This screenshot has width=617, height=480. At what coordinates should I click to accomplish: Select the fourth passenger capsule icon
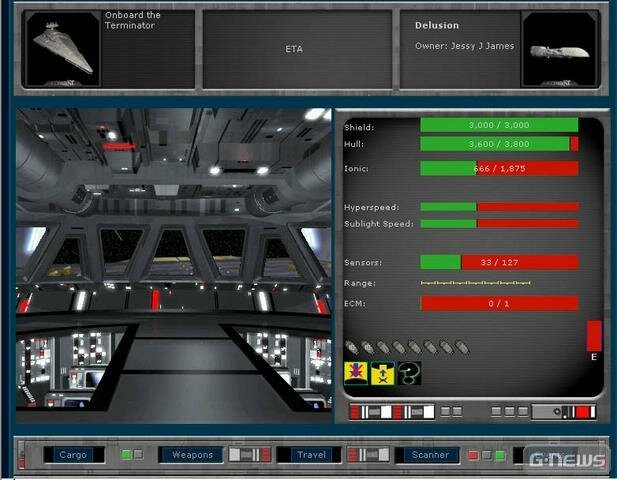(399, 347)
